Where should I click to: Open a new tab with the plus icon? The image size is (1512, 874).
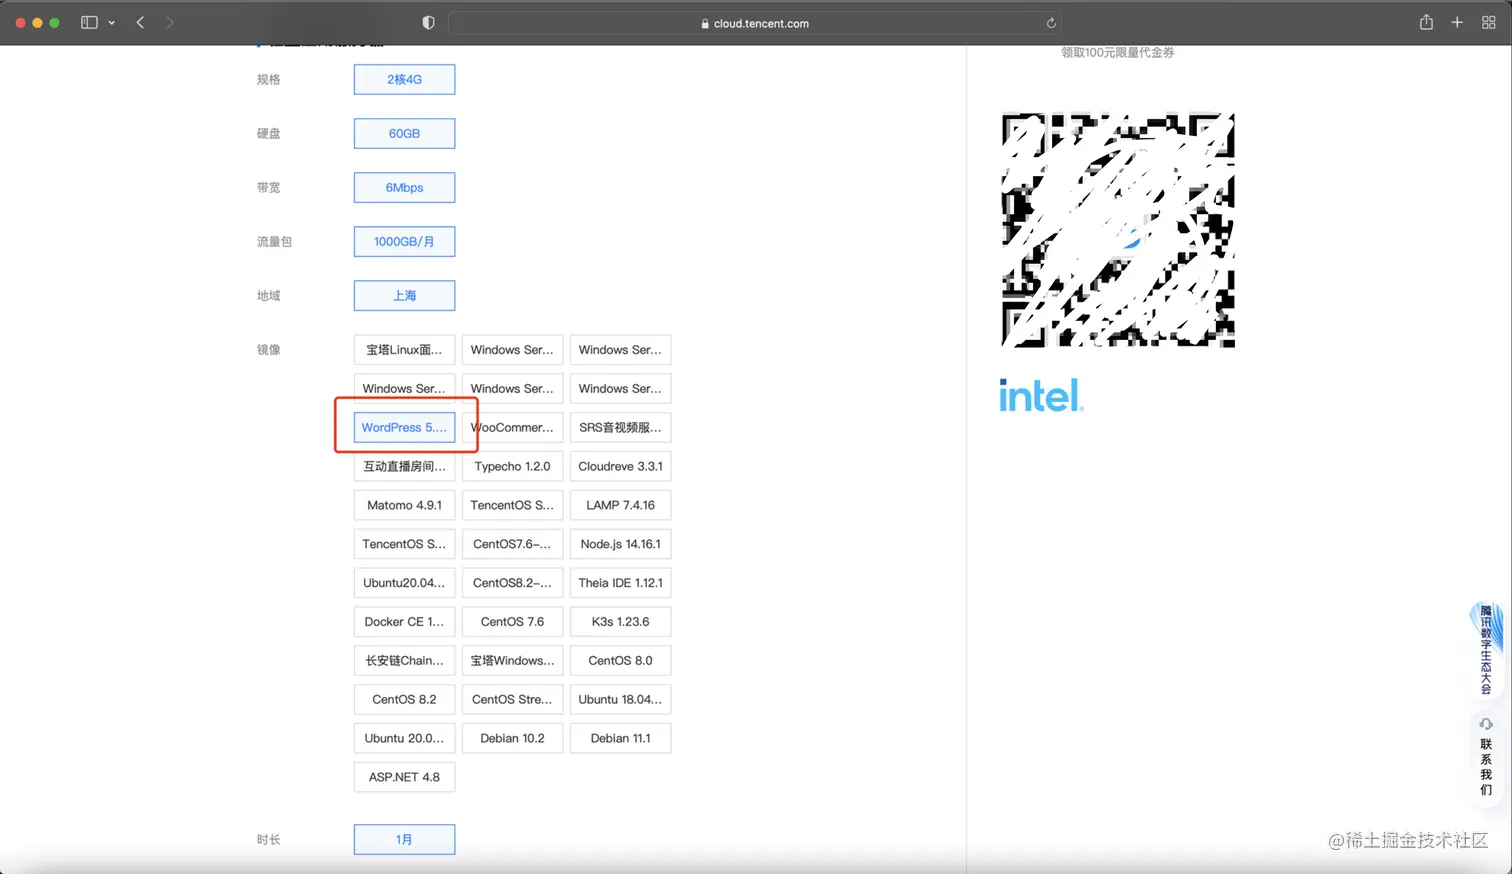pyautogui.click(x=1457, y=22)
